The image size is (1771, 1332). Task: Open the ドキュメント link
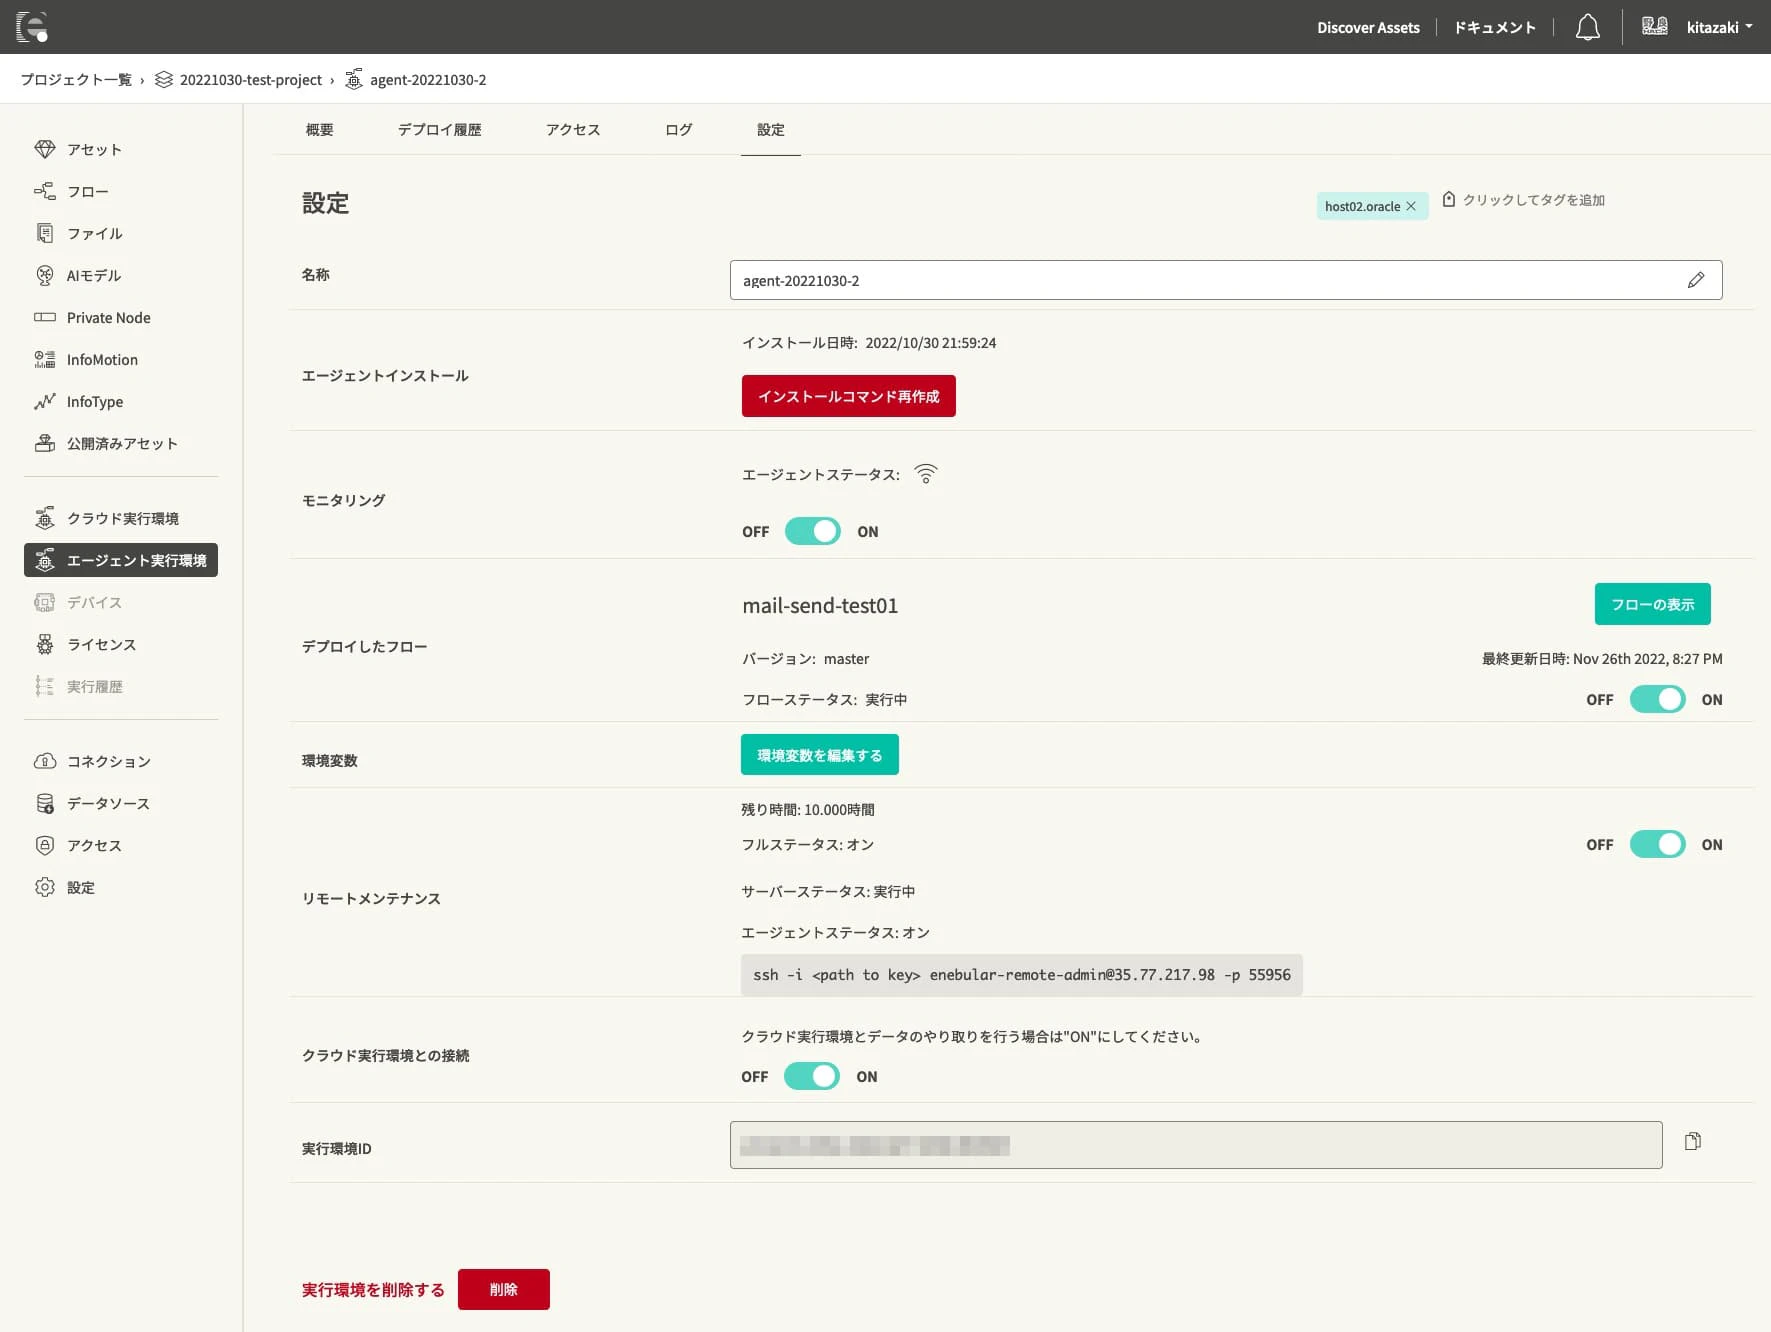(x=1495, y=27)
